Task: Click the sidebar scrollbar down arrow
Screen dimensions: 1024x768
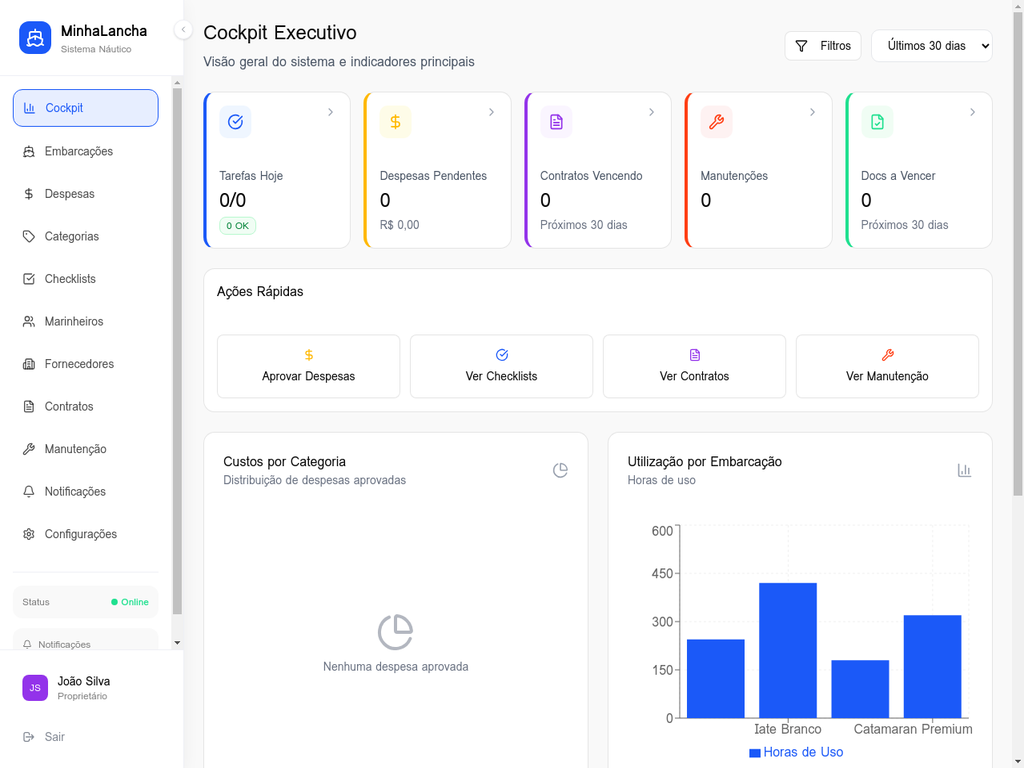Action: tap(177, 643)
